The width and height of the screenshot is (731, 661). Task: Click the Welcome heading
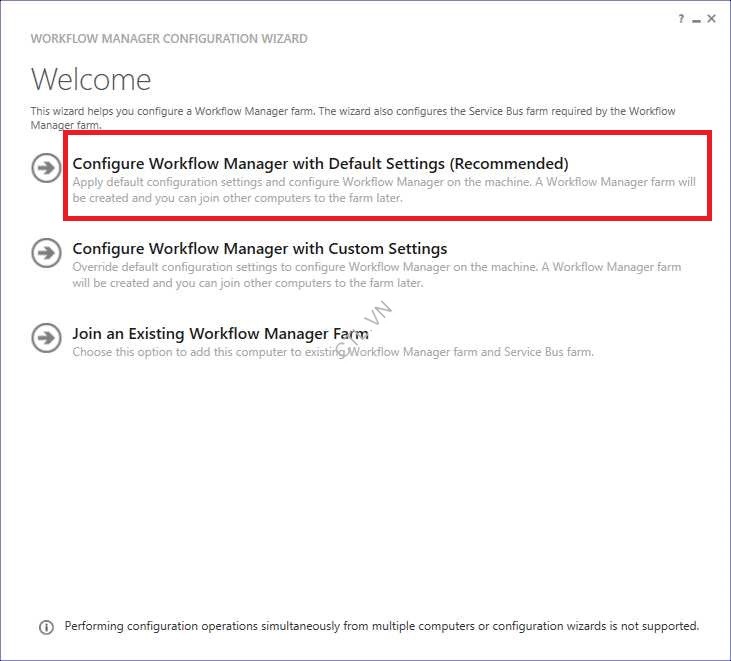coord(91,79)
